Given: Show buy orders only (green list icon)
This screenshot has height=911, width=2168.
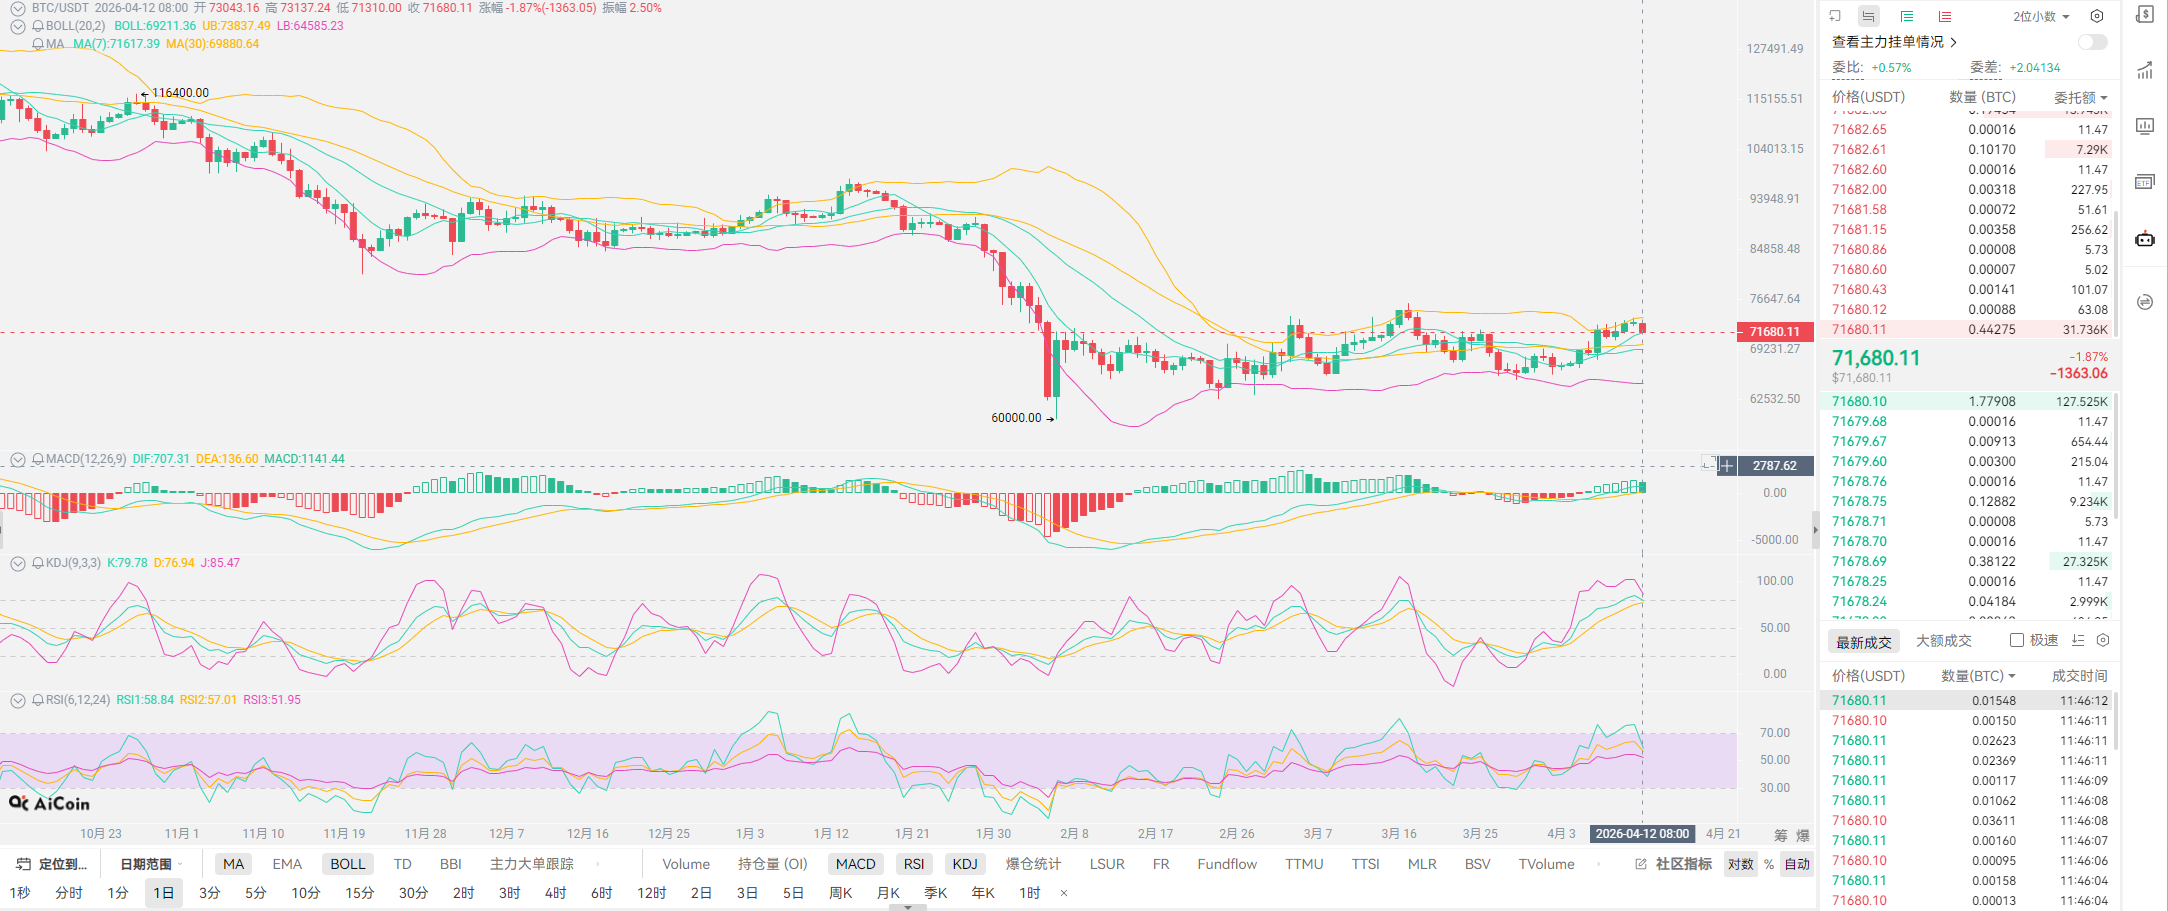Looking at the screenshot, I should pos(1907,16).
